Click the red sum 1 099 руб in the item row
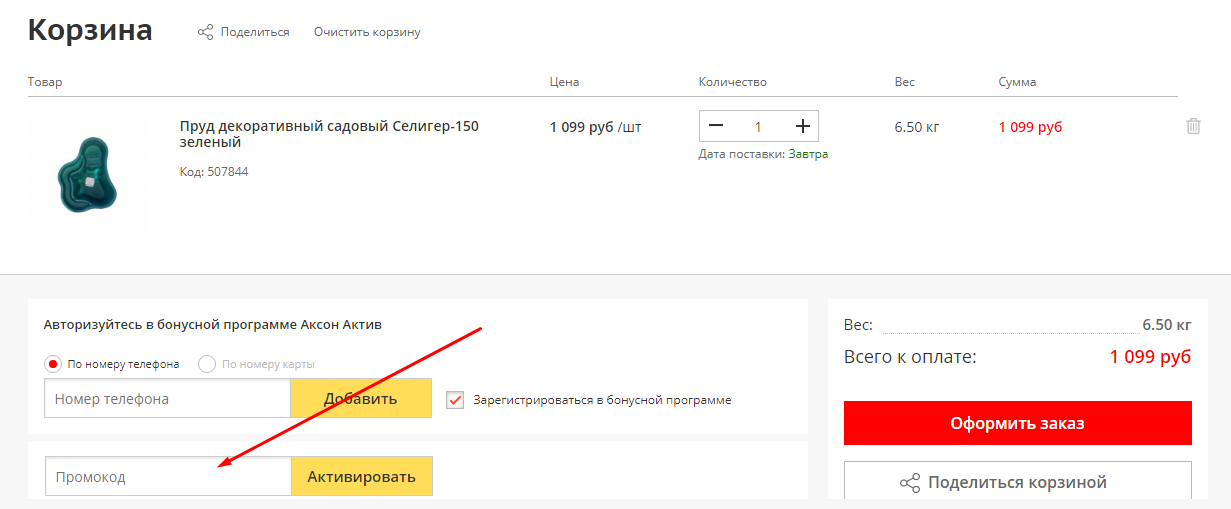 pos(1030,127)
